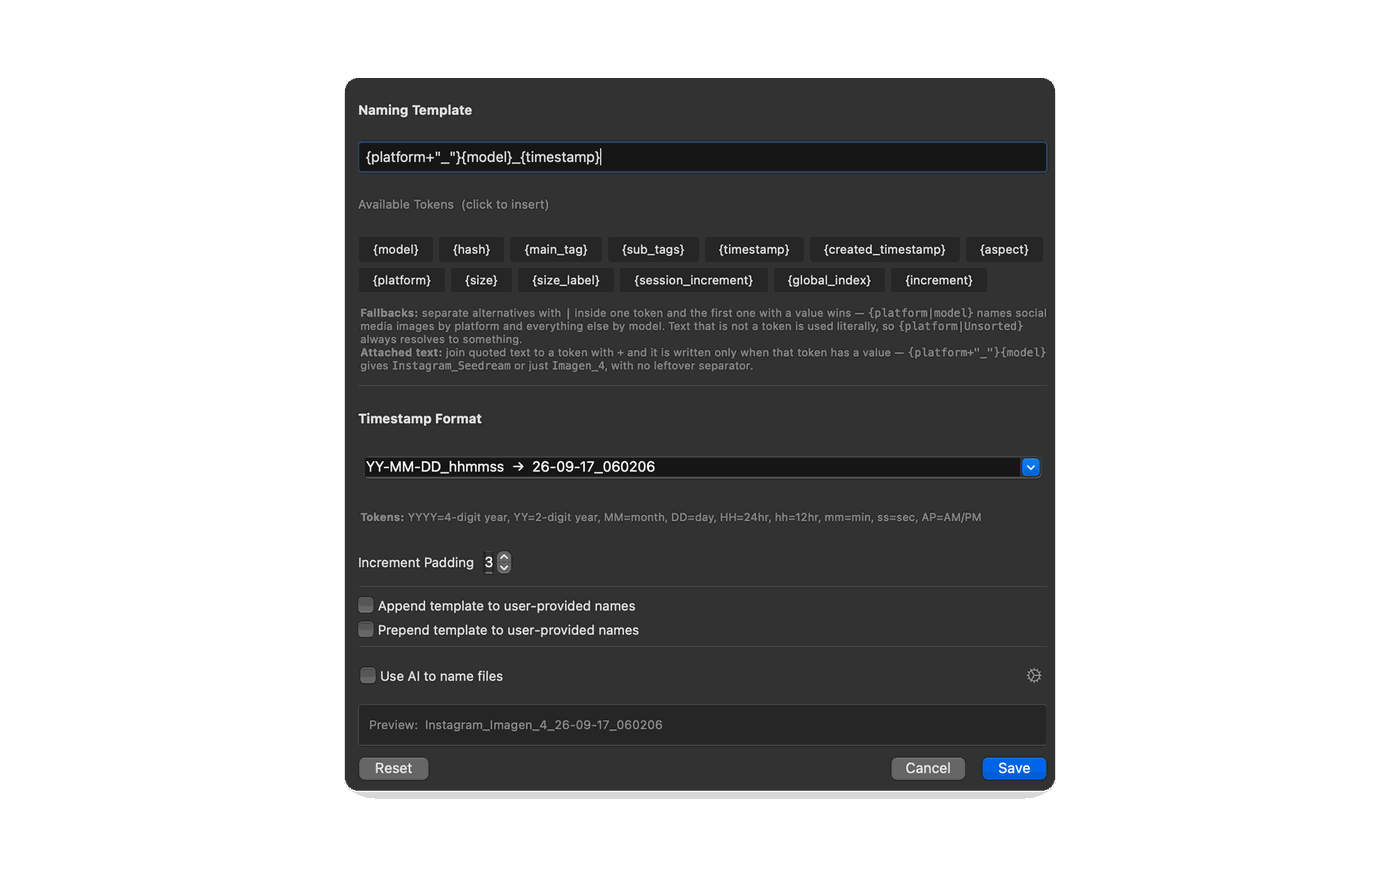Enable Prepend template to user-provided names
Image resolution: width=1400 pixels, height=875 pixels.
(366, 630)
